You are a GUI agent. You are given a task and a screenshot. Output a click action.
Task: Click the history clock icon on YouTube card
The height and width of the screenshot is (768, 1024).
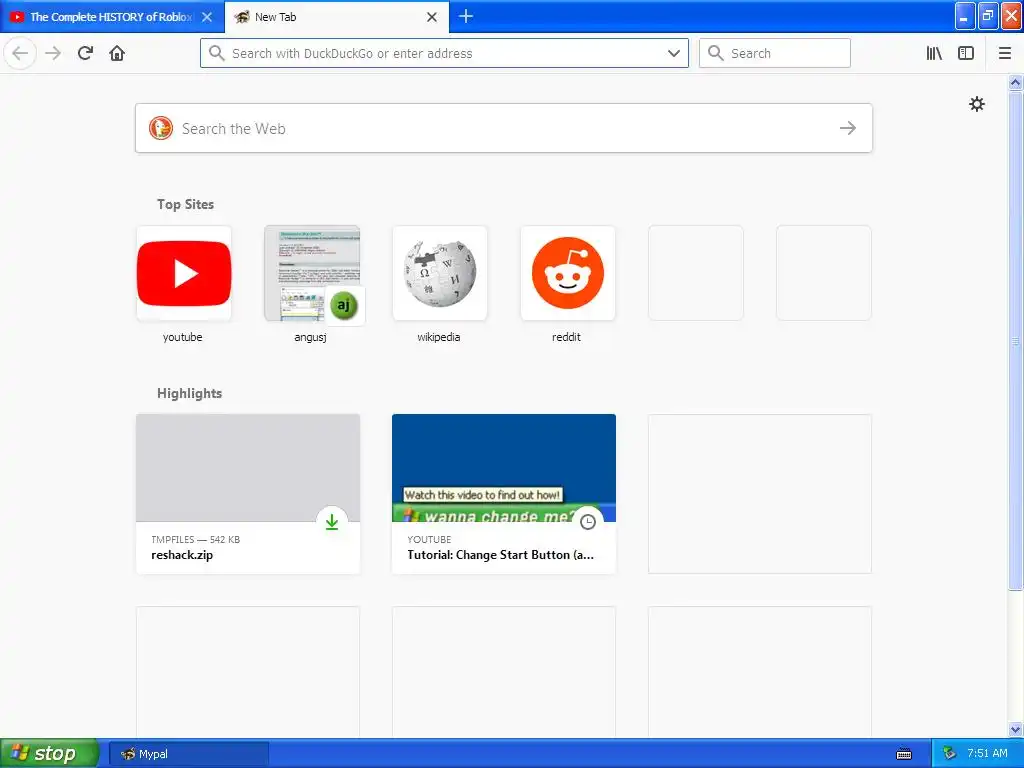pos(588,522)
